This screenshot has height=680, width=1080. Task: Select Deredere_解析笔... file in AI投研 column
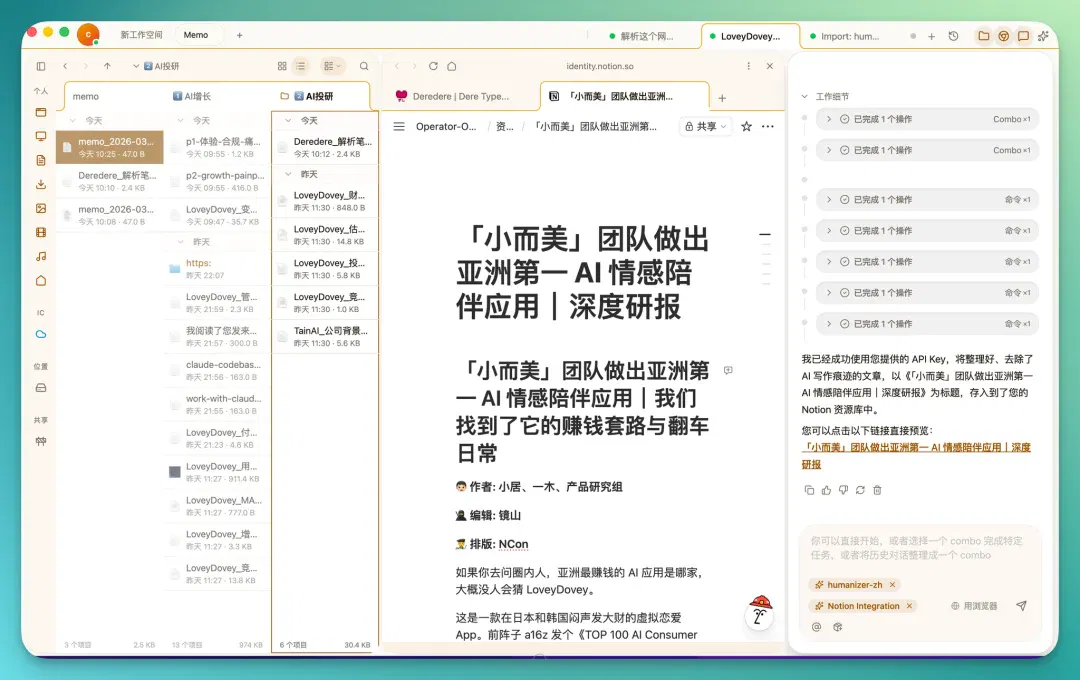click(325, 147)
